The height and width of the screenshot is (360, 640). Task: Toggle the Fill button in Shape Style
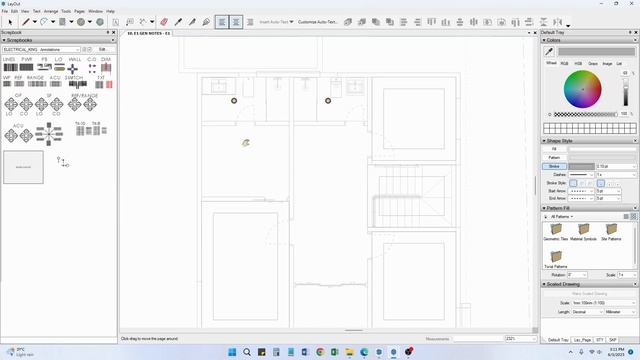554,149
